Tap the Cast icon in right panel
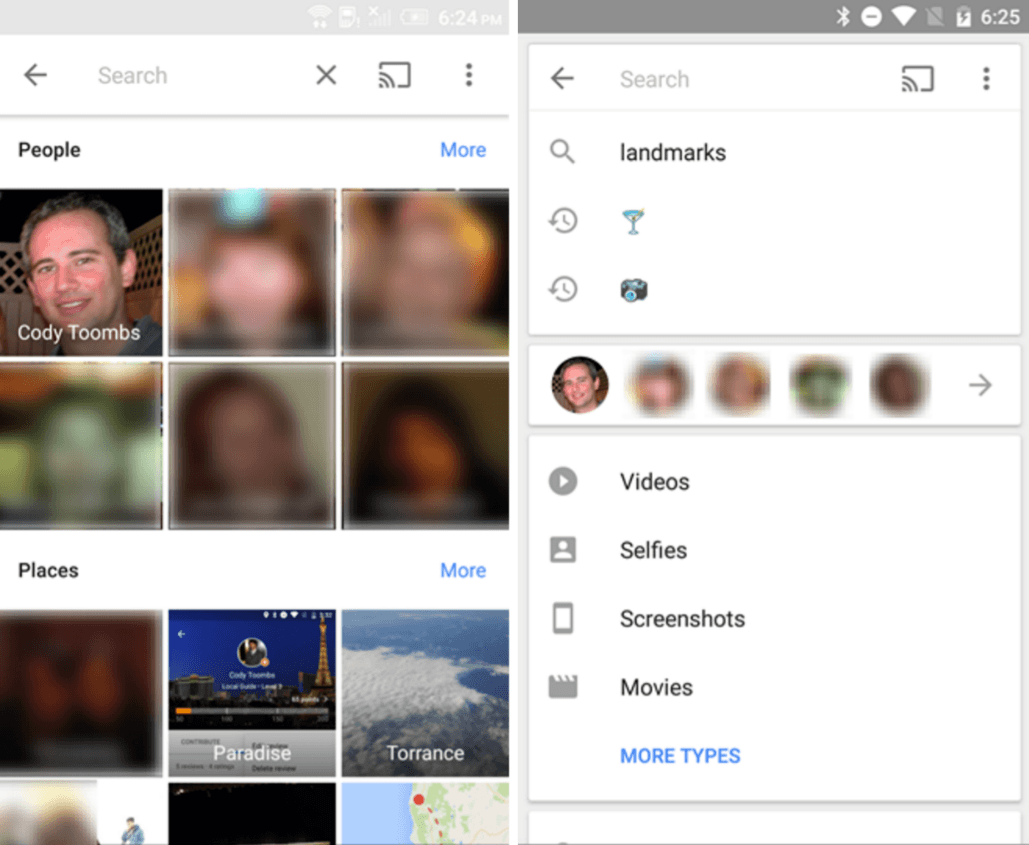 [917, 79]
